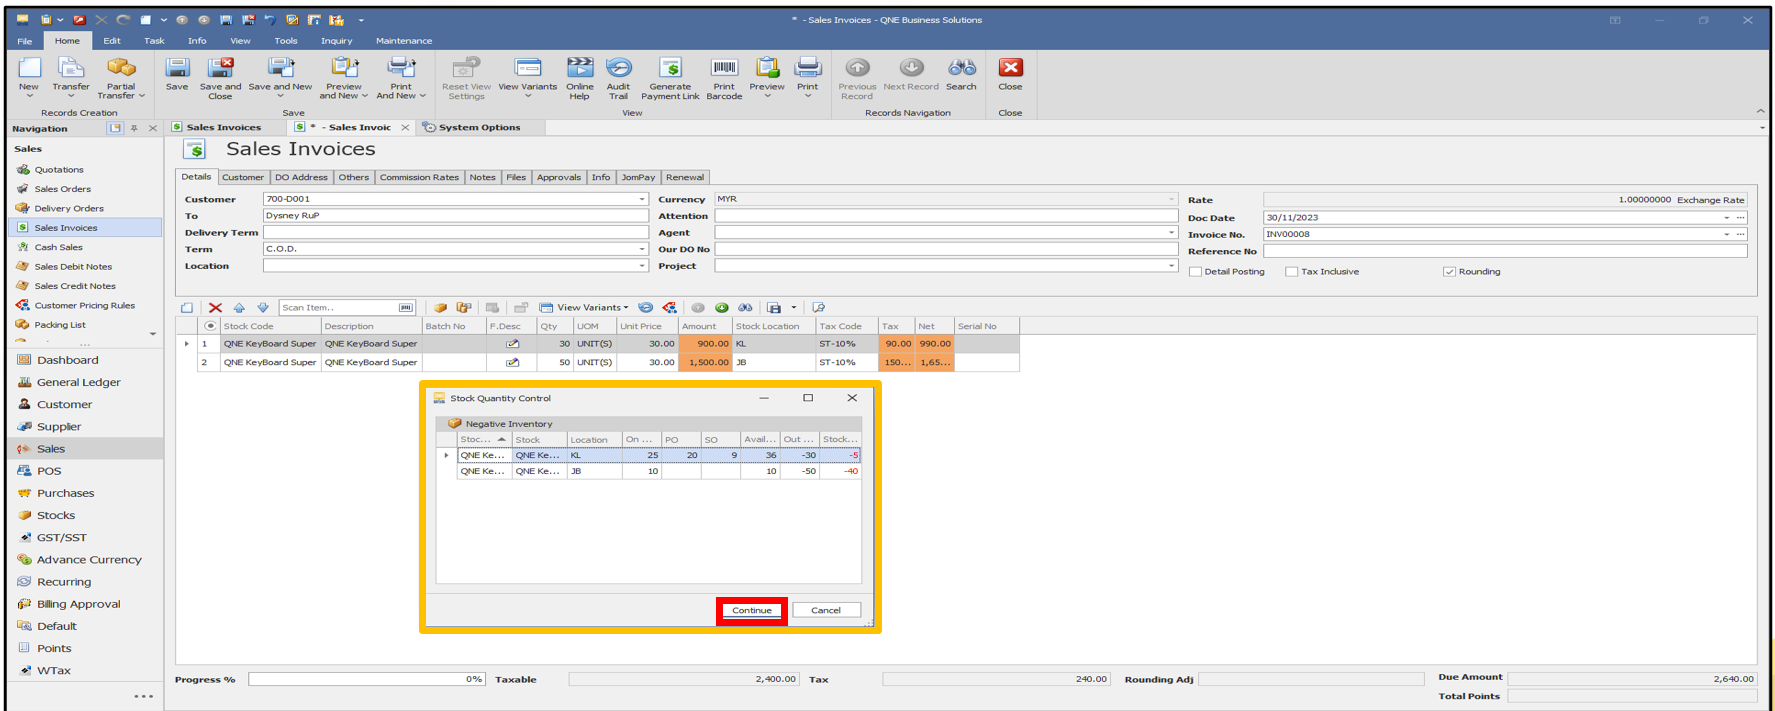Go to the Next Record
This screenshot has width=1775, height=711.
[x=911, y=68]
